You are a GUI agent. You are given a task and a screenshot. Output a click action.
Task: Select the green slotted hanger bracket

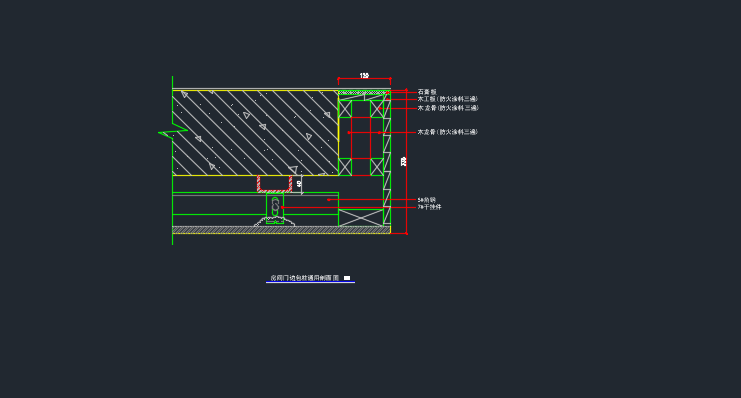point(275,208)
